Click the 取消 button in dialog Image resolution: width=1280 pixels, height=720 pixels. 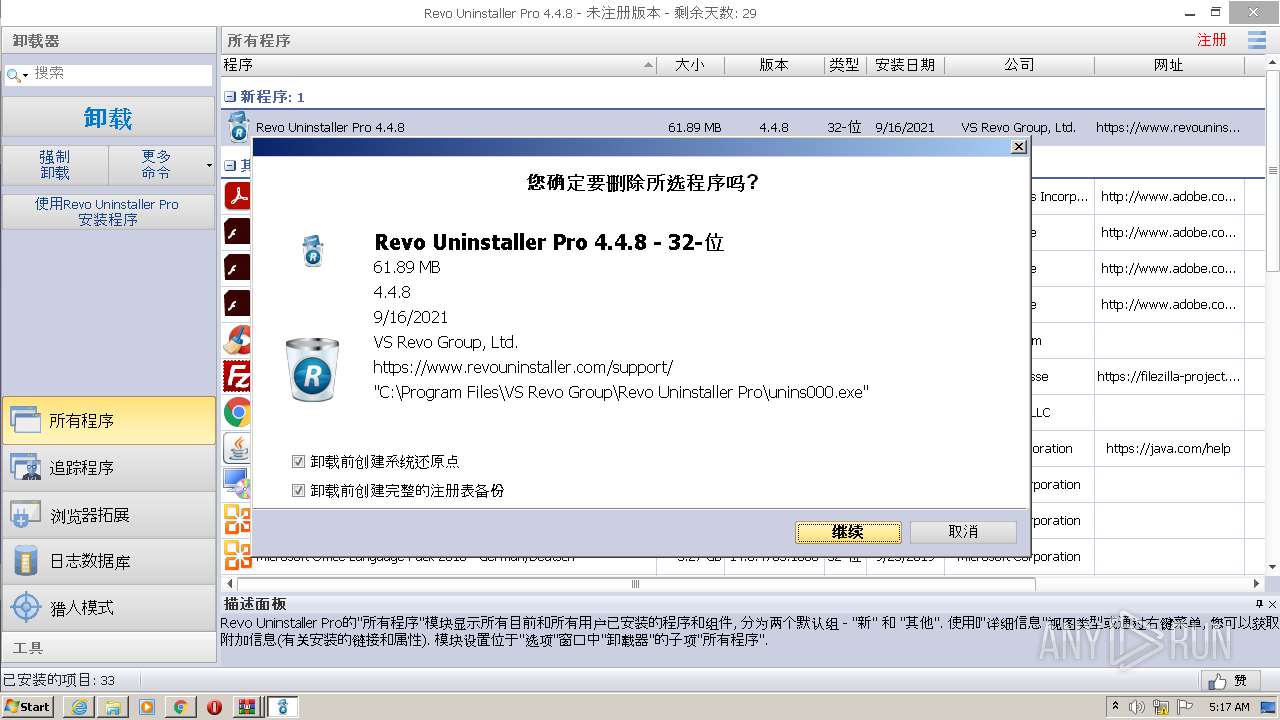coord(963,532)
